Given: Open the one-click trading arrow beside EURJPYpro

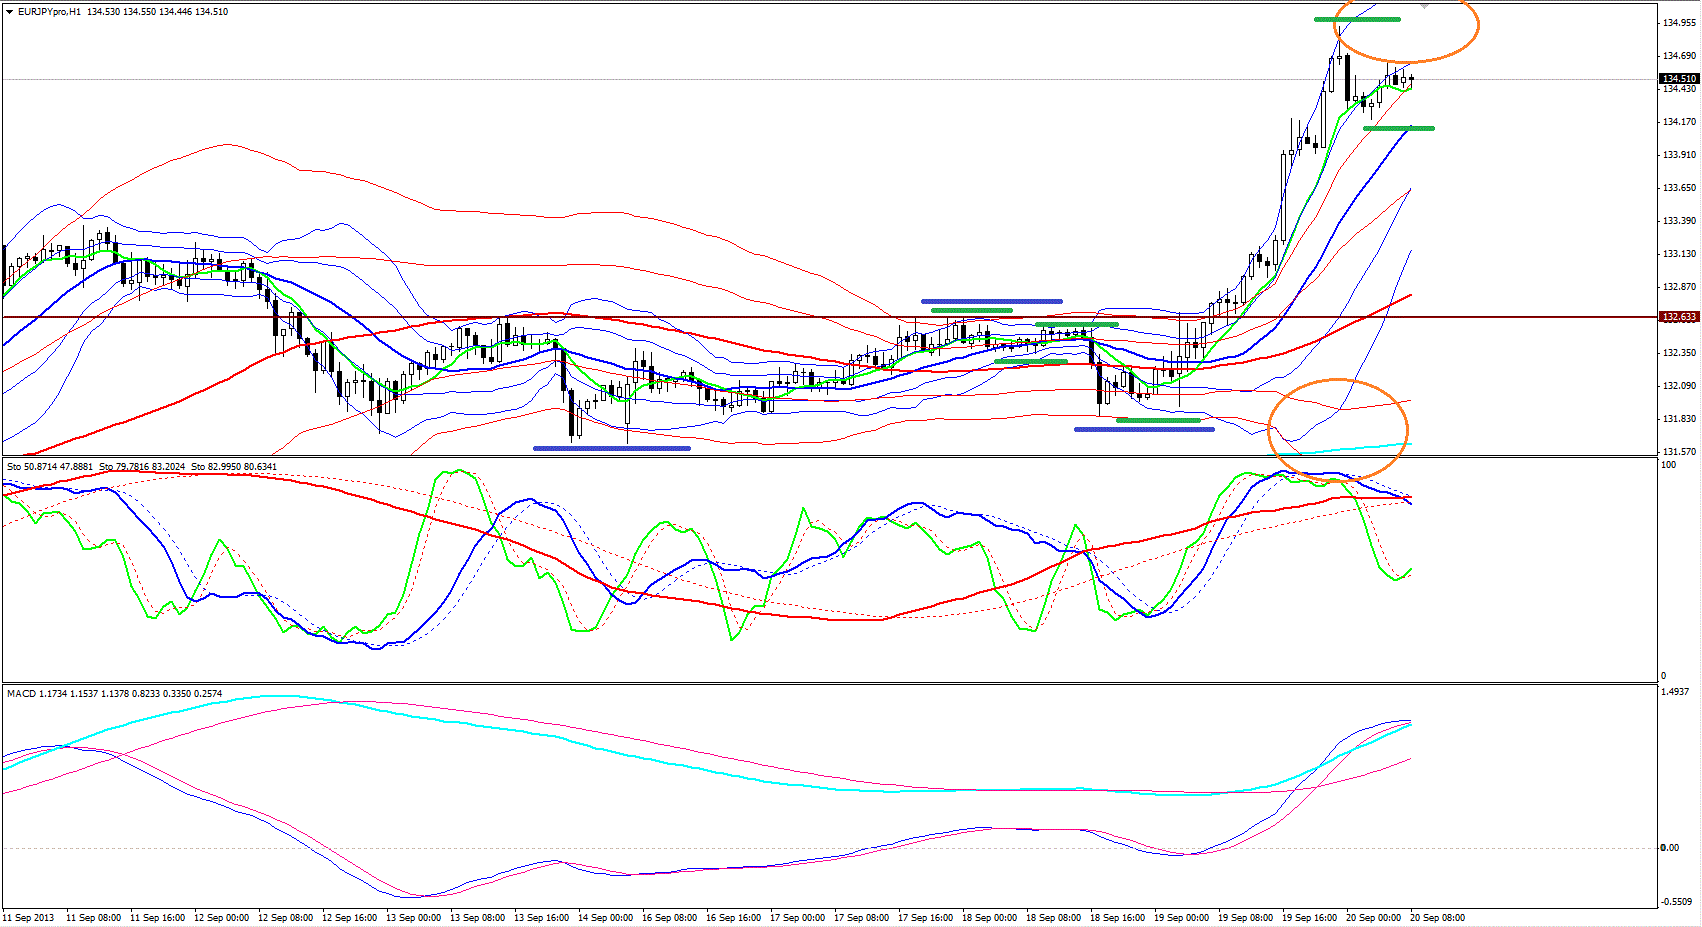Looking at the screenshot, I should [x=10, y=12].
